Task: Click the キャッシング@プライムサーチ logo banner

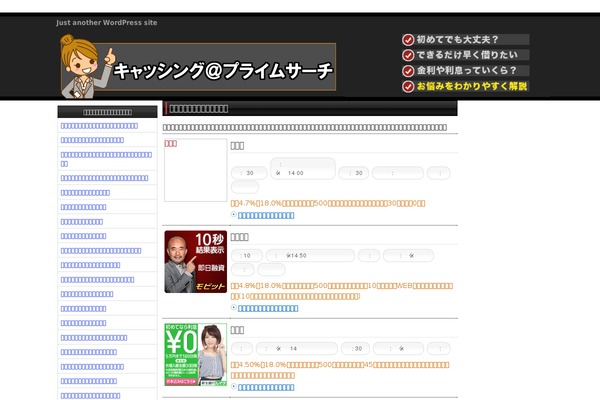Action: (198, 67)
